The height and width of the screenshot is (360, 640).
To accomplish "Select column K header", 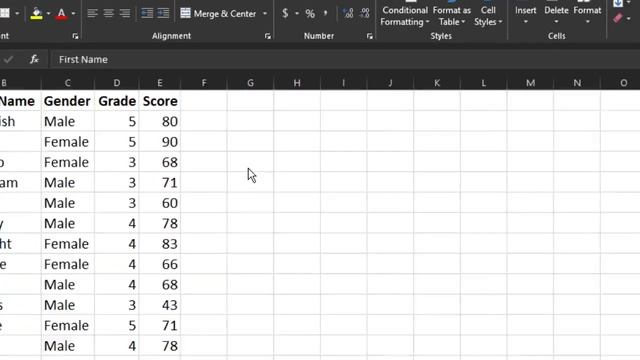I will (x=437, y=83).
